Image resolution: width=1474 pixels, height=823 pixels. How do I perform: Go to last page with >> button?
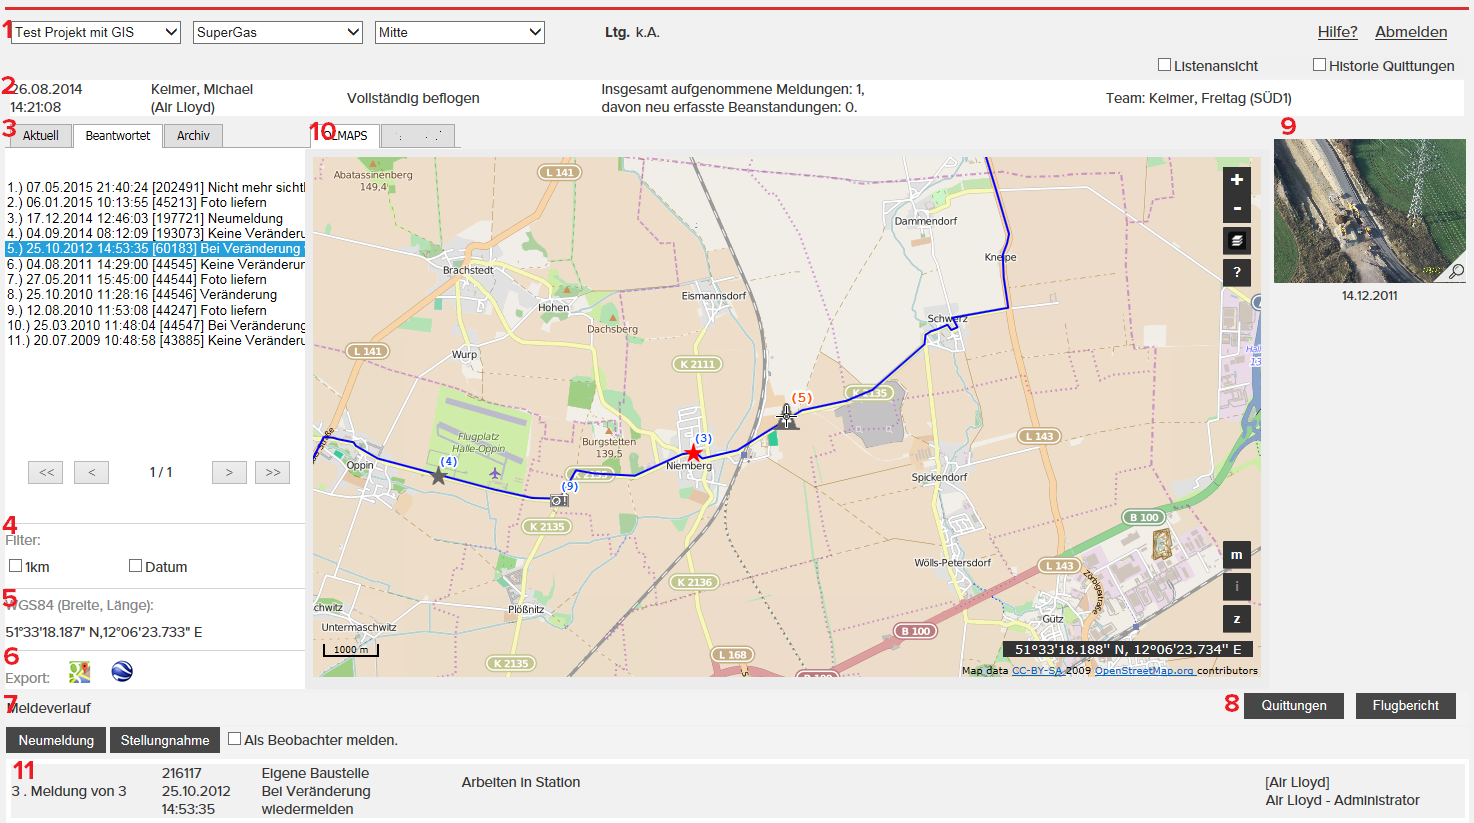[273, 472]
